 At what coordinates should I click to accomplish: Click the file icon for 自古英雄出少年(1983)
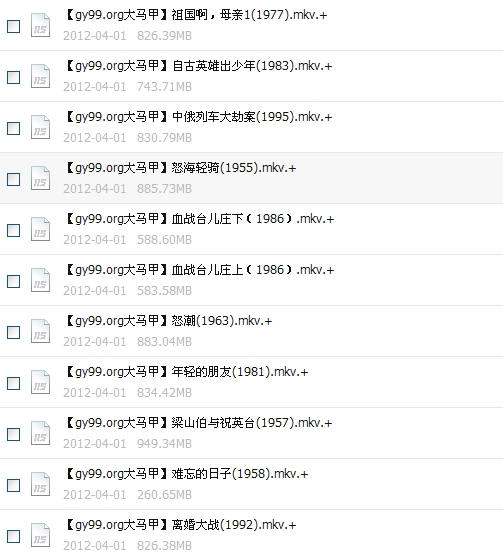(x=40, y=76)
